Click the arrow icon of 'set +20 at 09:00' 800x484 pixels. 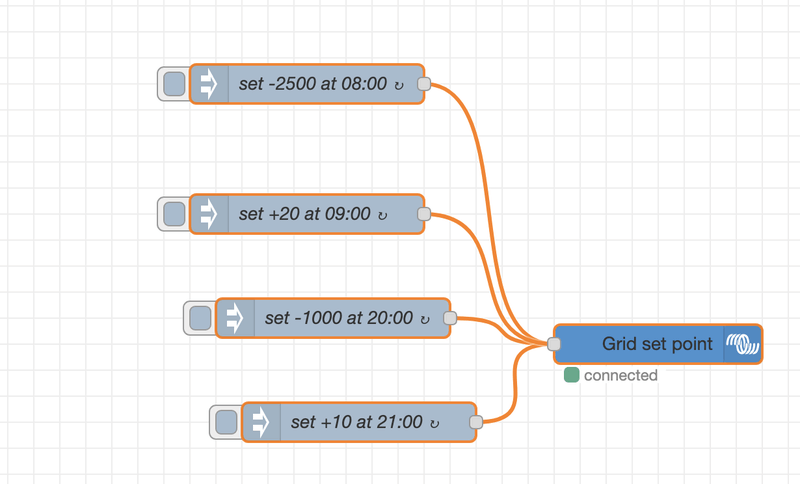tap(209, 214)
